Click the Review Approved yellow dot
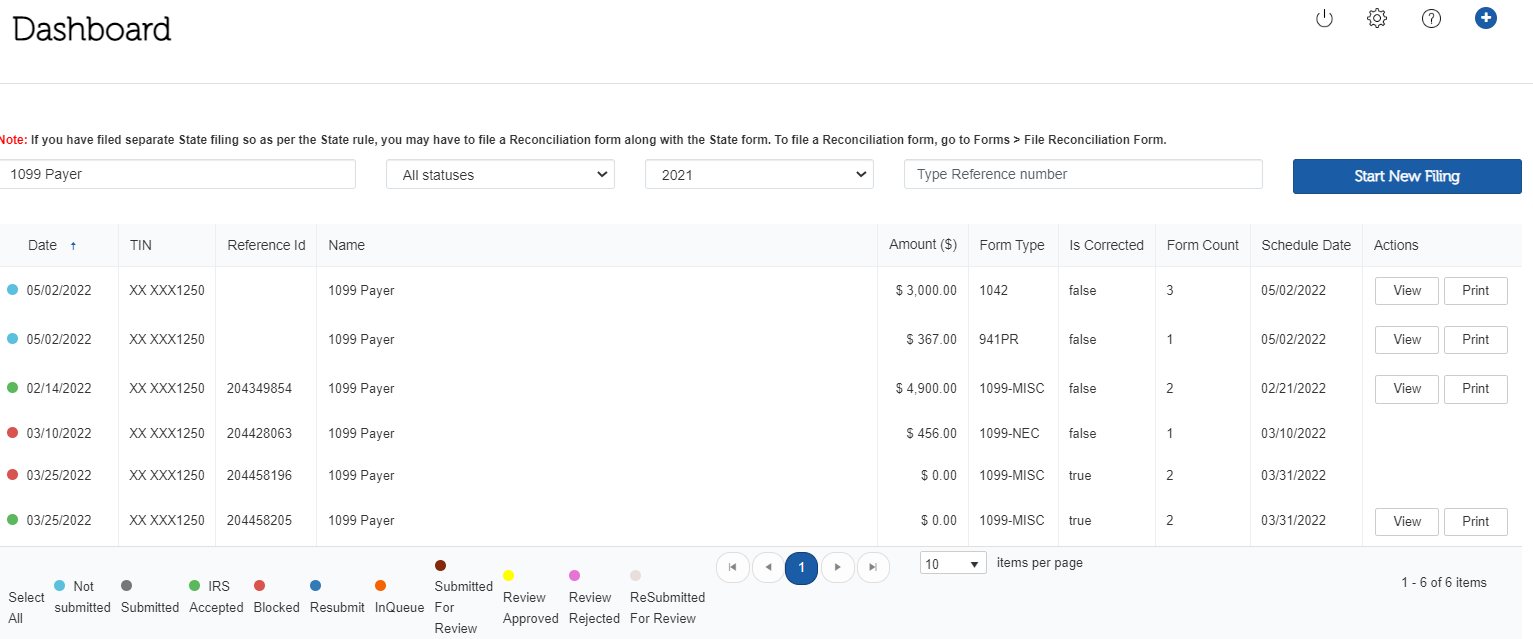The height and width of the screenshot is (639, 1533). 509,576
